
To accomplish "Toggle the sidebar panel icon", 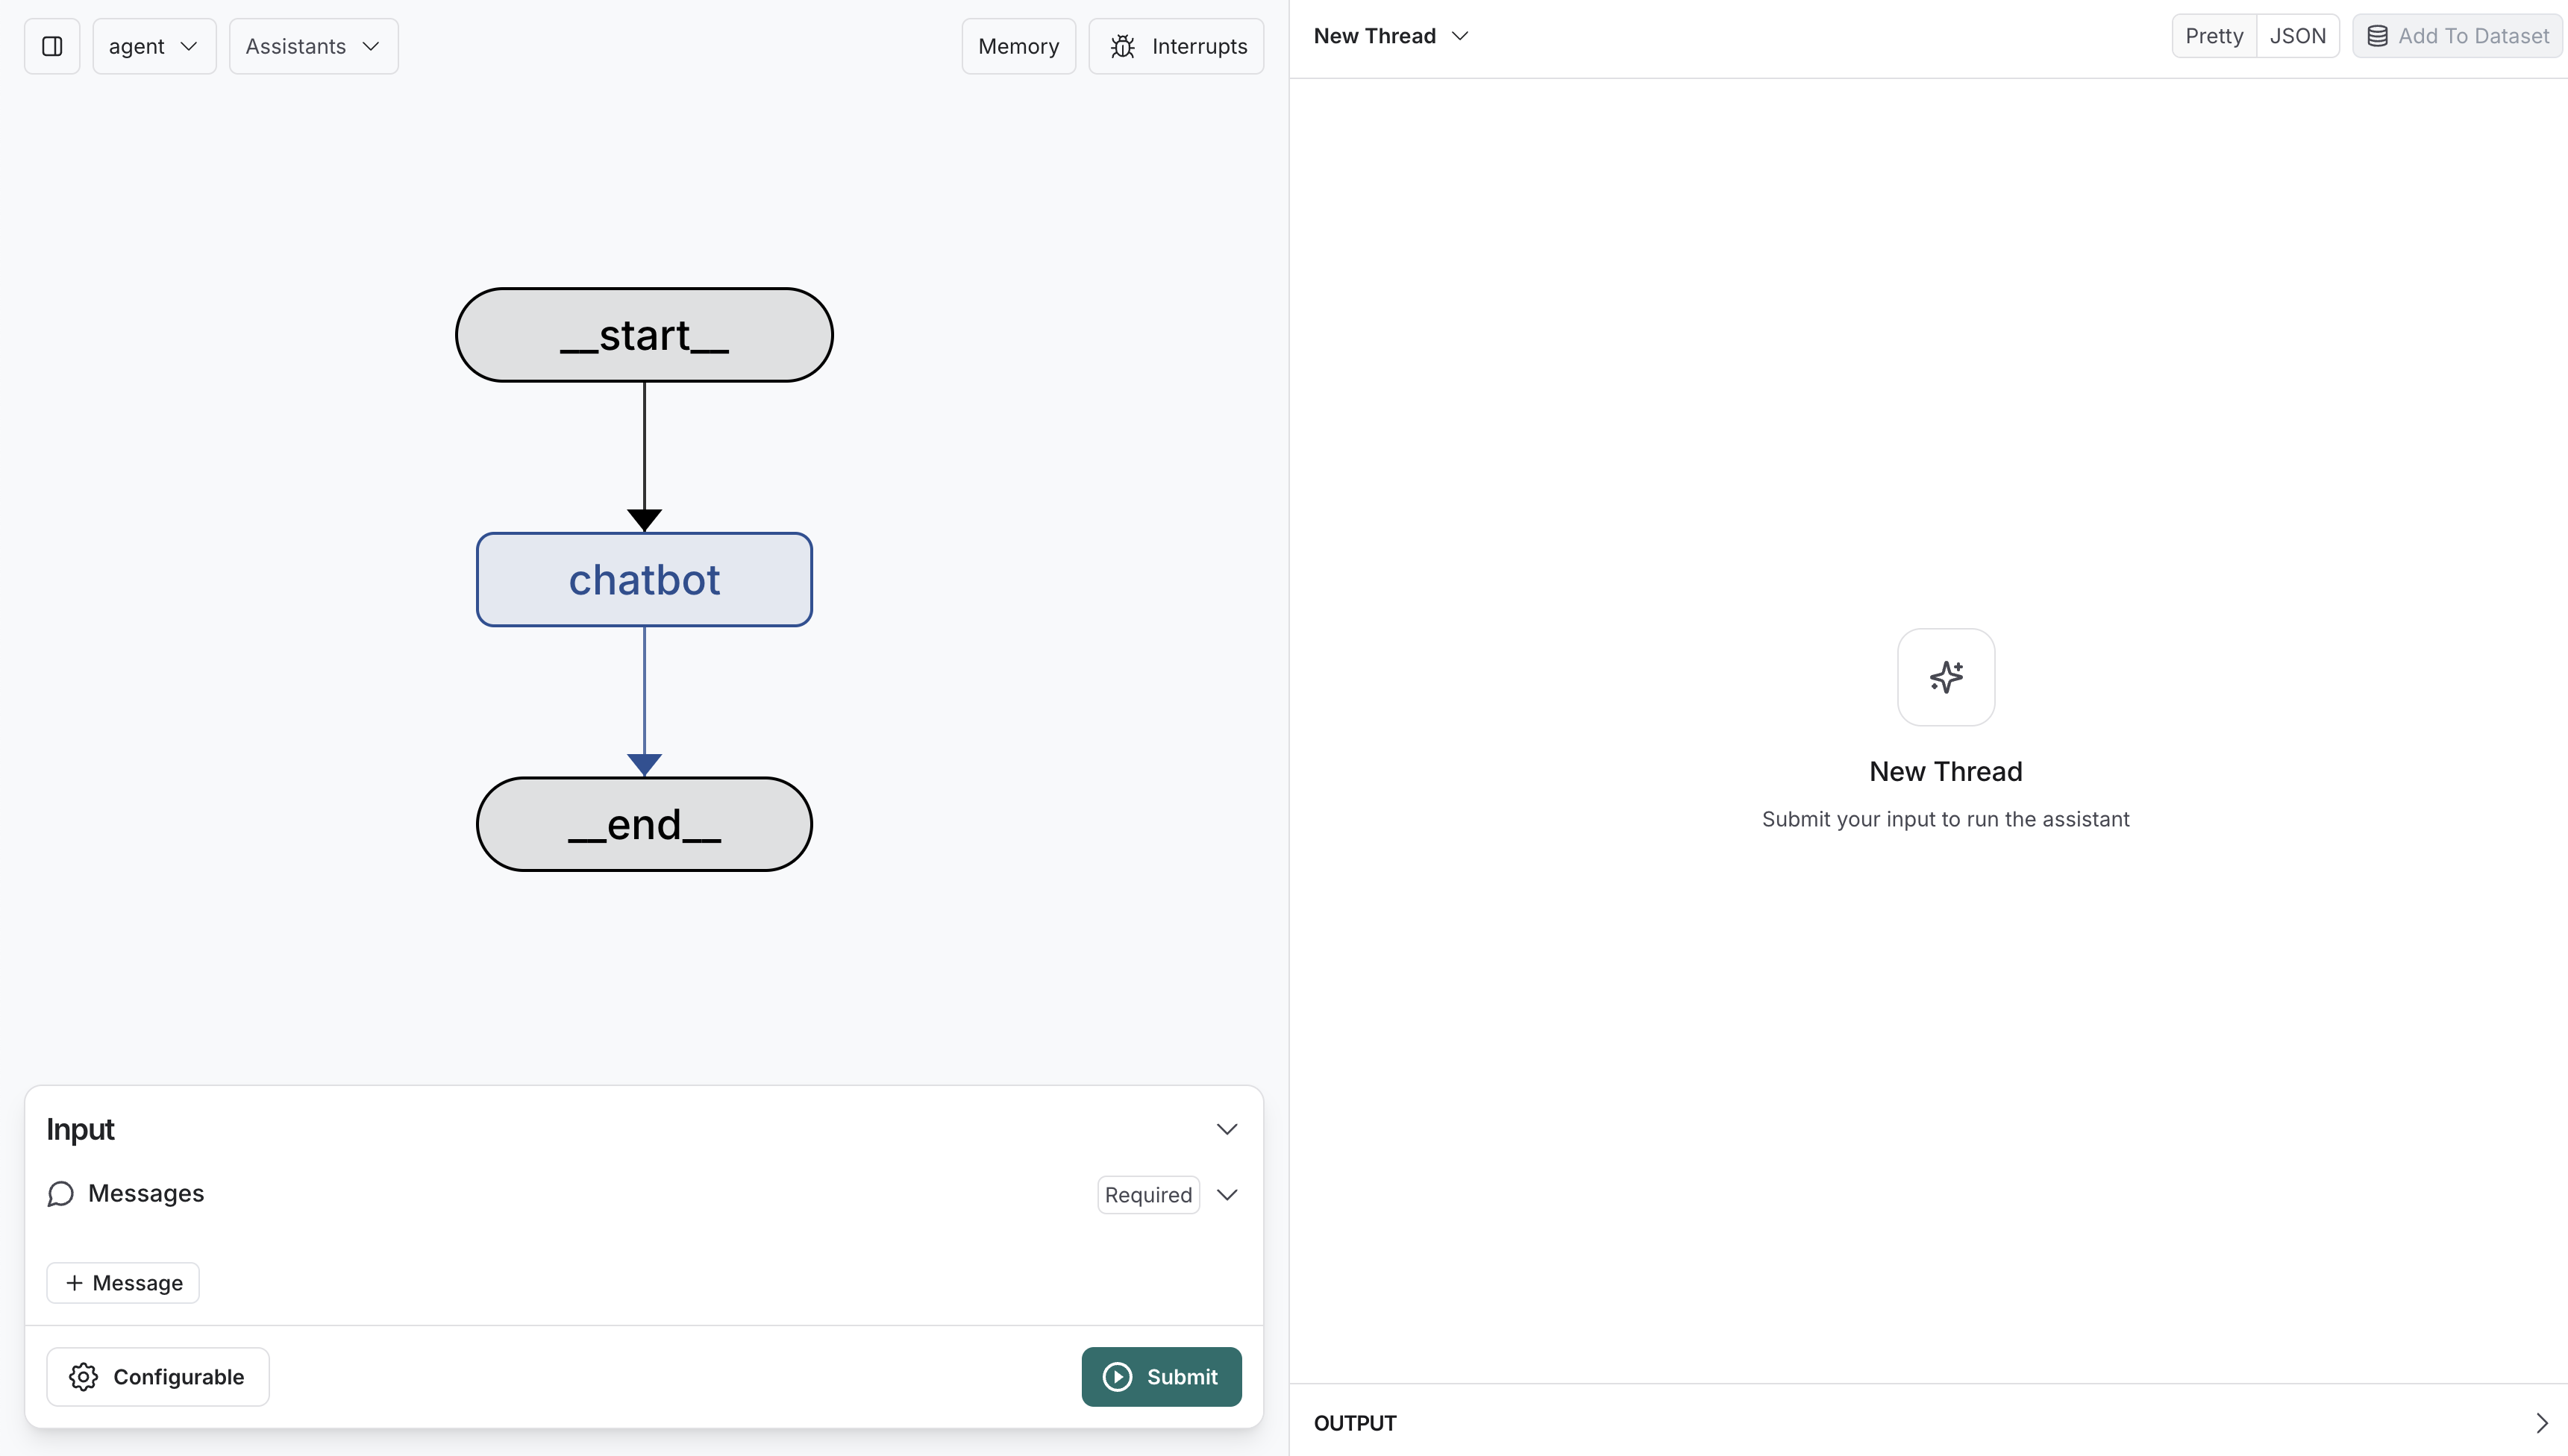I will 52,46.
